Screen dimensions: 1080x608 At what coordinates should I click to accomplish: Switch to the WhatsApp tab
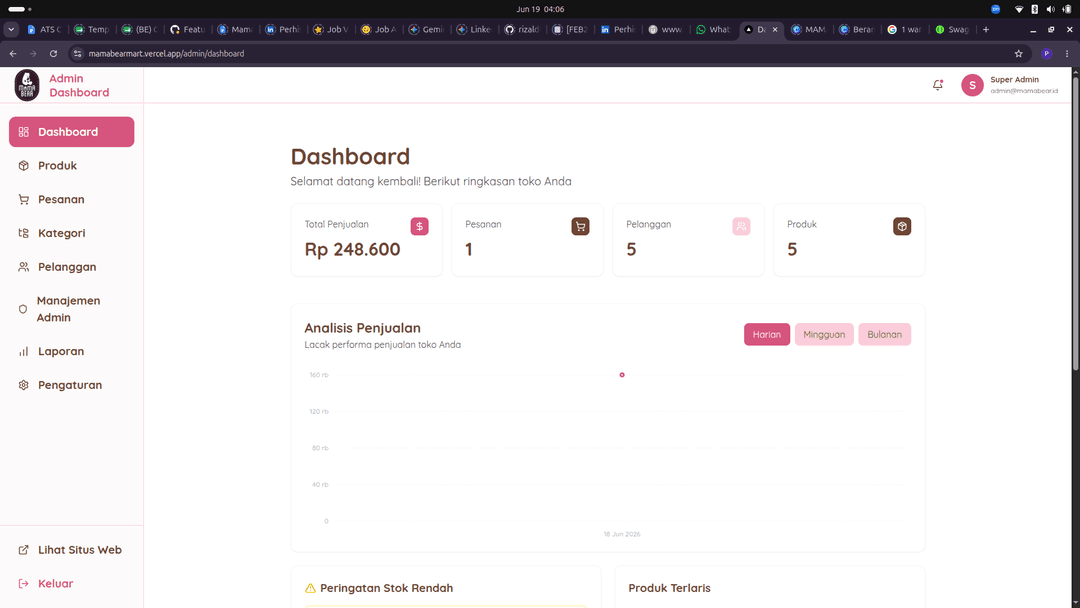(714, 30)
